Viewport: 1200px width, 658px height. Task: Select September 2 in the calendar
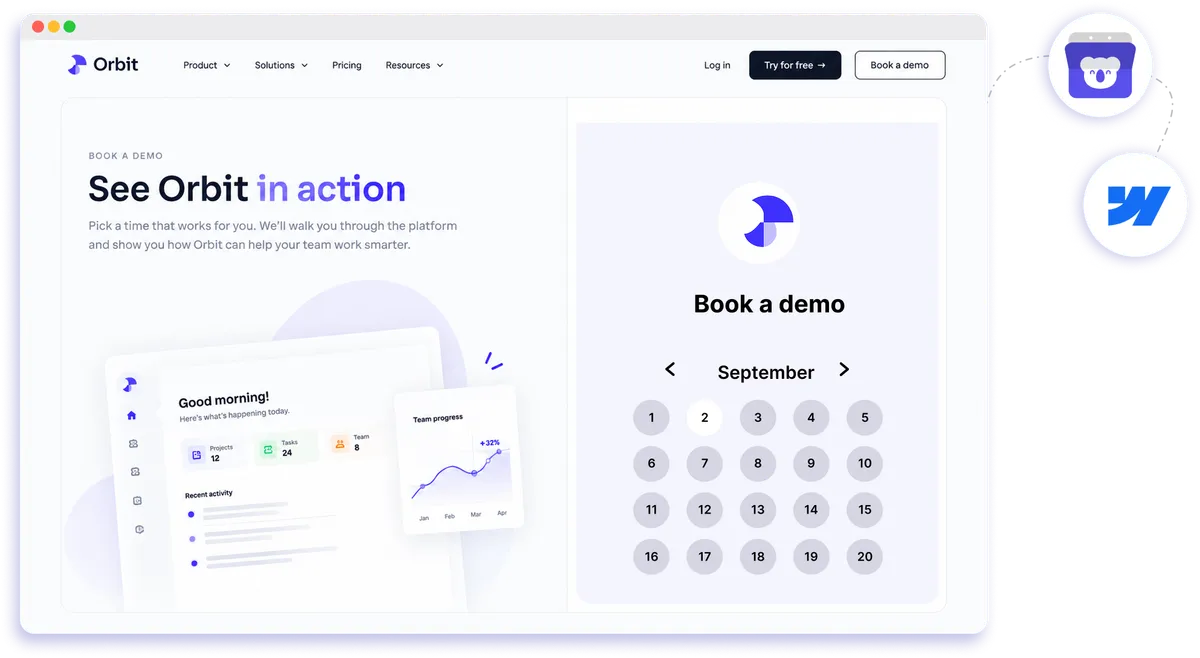click(x=705, y=418)
